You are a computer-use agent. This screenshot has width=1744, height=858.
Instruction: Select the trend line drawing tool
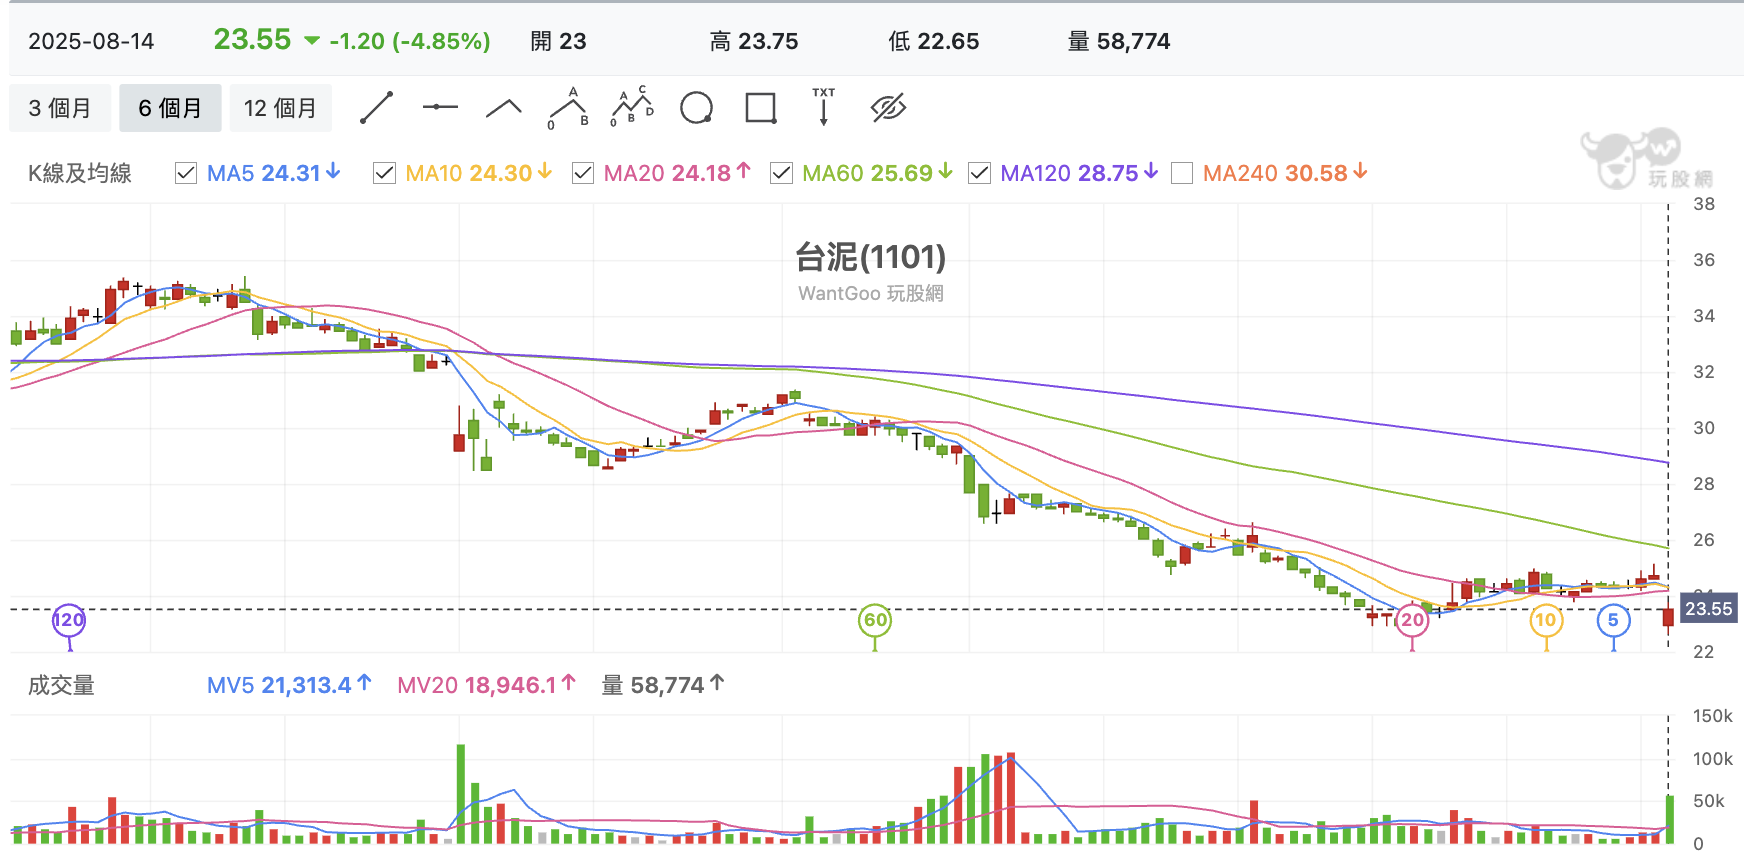click(376, 108)
